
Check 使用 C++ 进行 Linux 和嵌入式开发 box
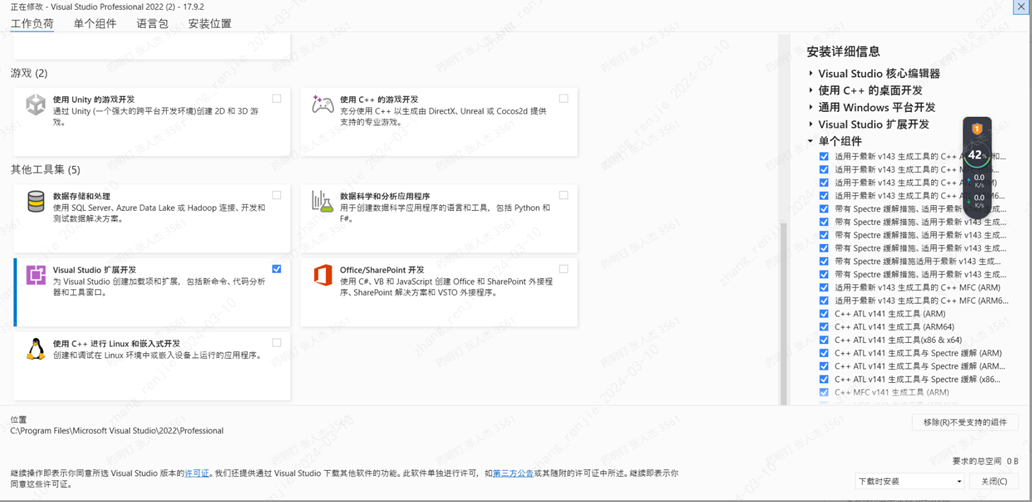tap(276, 343)
